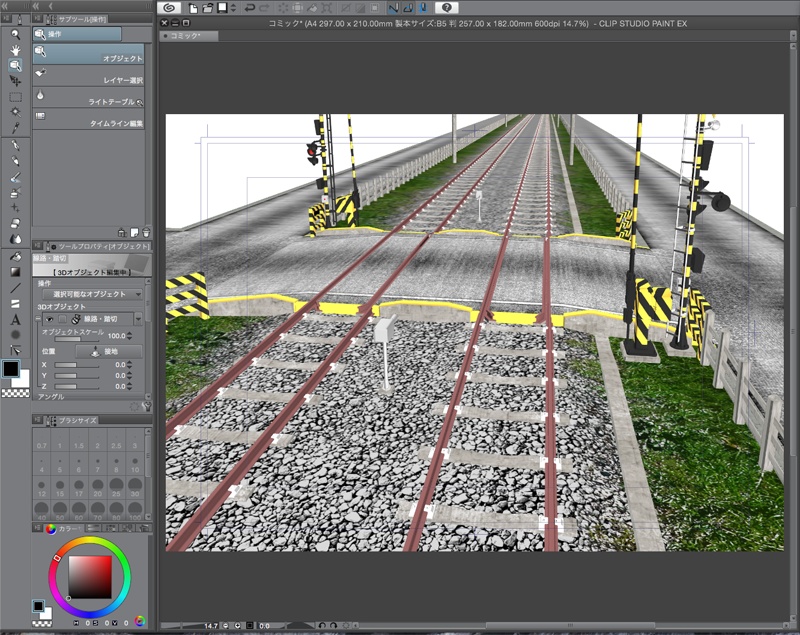This screenshot has height=635, width=800.
Task: Select the Airbrush tool
Action: tap(15, 193)
